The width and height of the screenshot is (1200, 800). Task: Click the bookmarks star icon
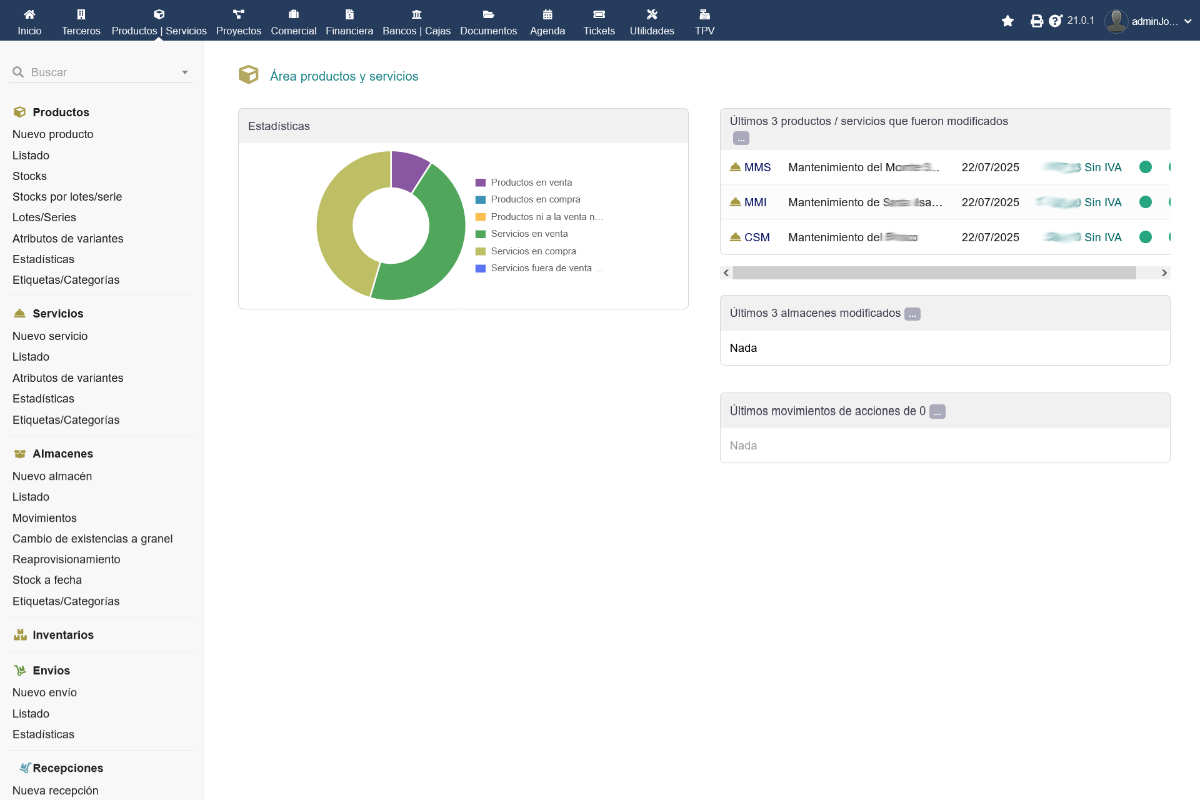point(1008,21)
